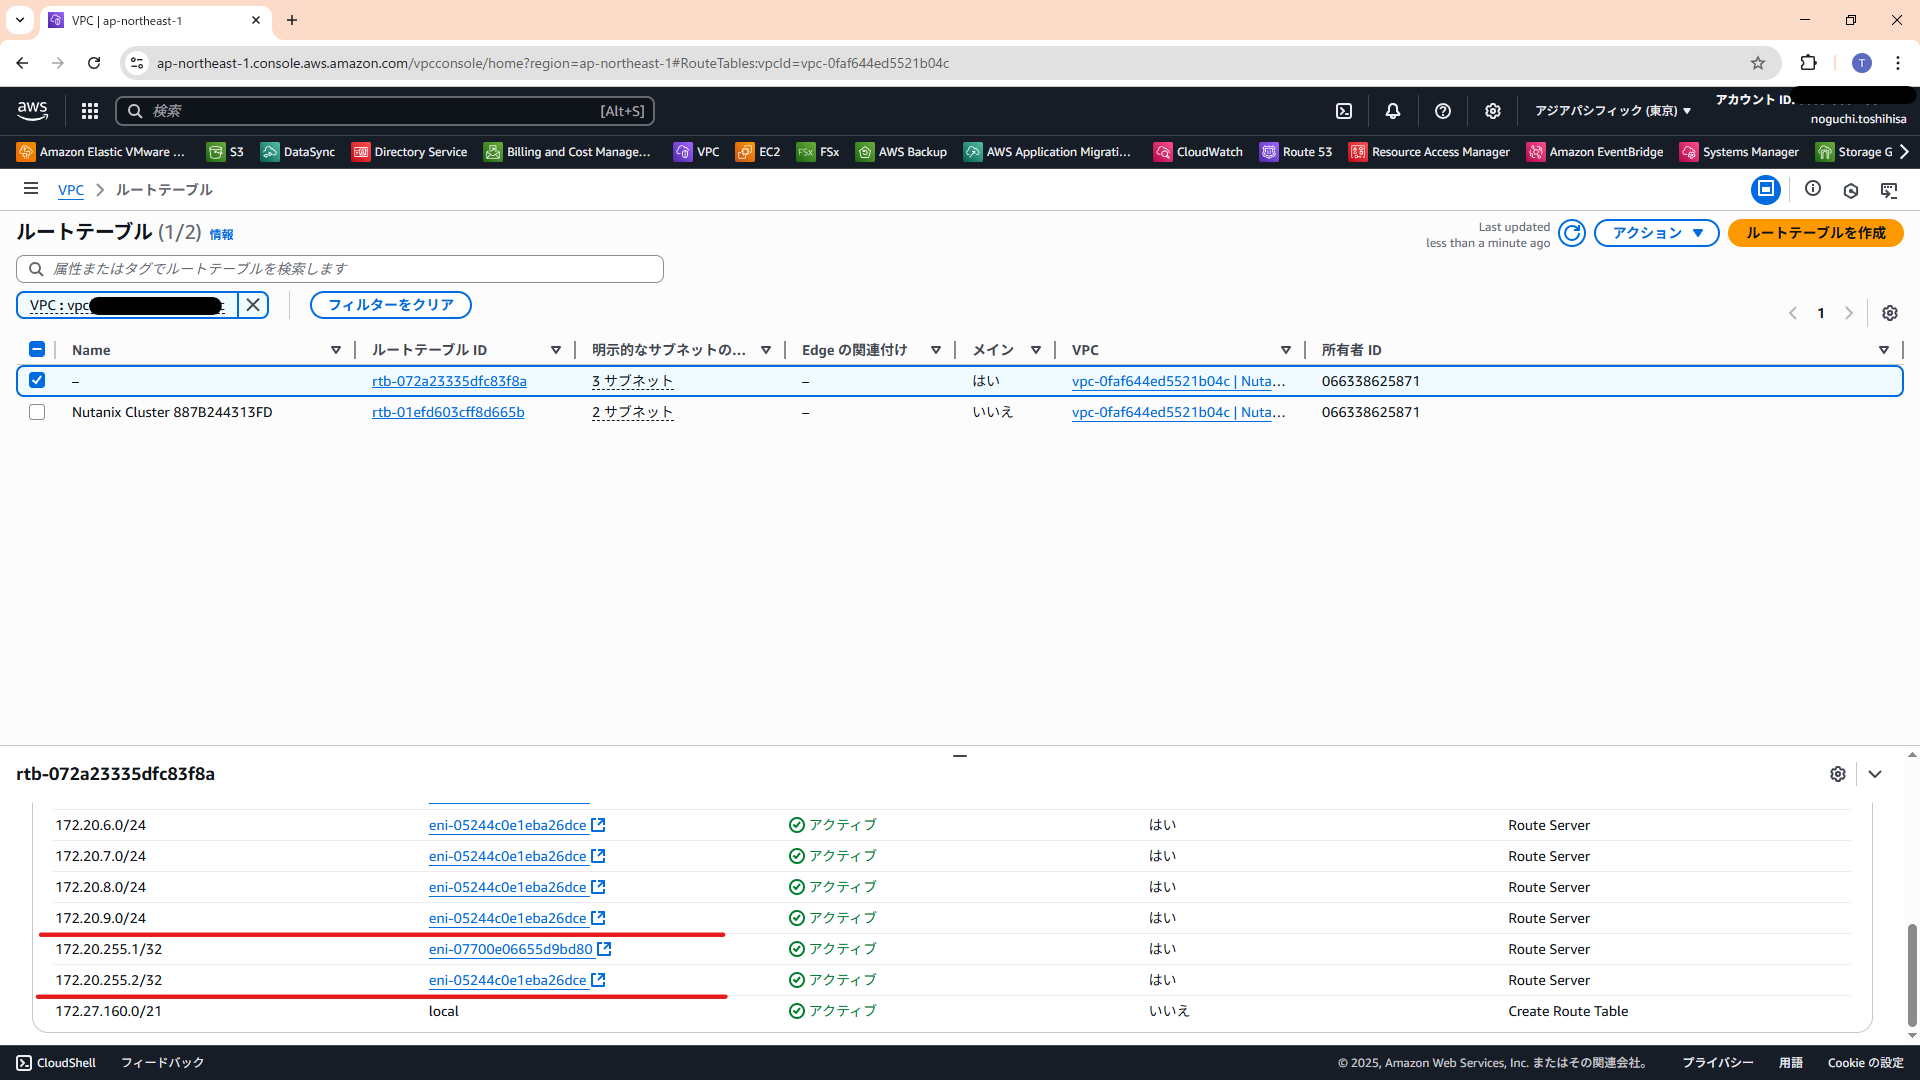Open route table preferences gear icon
This screenshot has height=1080, width=1920.
coord(1889,313)
